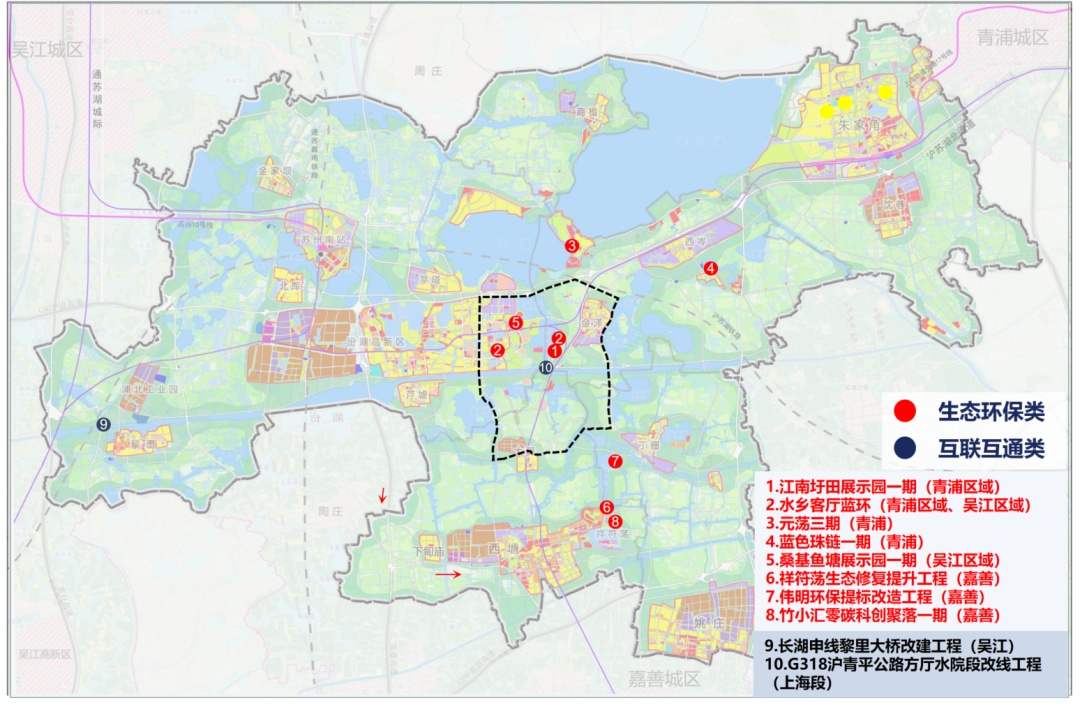Click the red 生态环保类 legend circle
The height and width of the screenshot is (707, 1080).
click(904, 411)
